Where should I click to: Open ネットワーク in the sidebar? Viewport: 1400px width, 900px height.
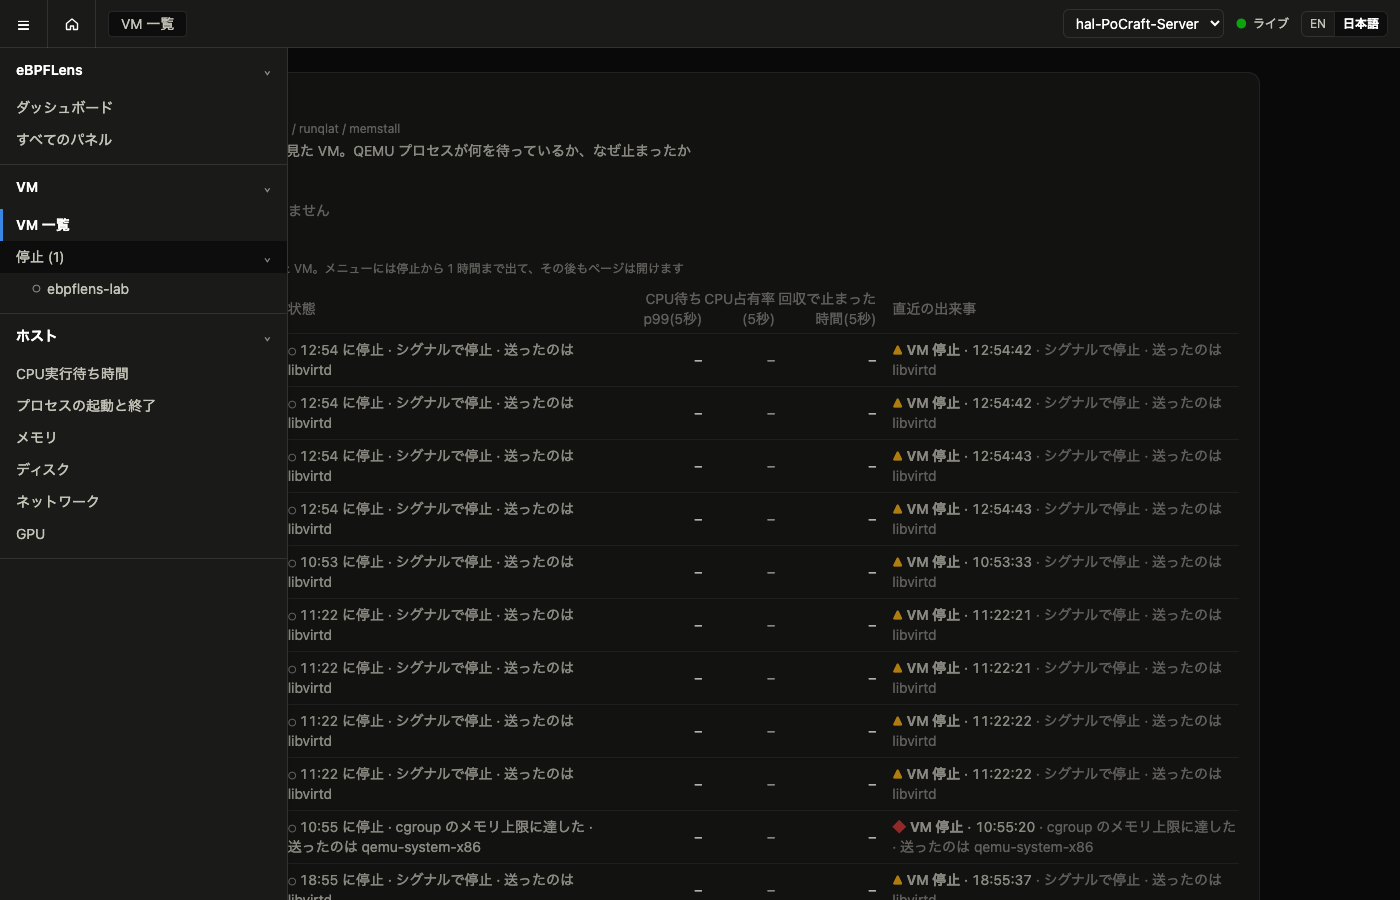58,502
